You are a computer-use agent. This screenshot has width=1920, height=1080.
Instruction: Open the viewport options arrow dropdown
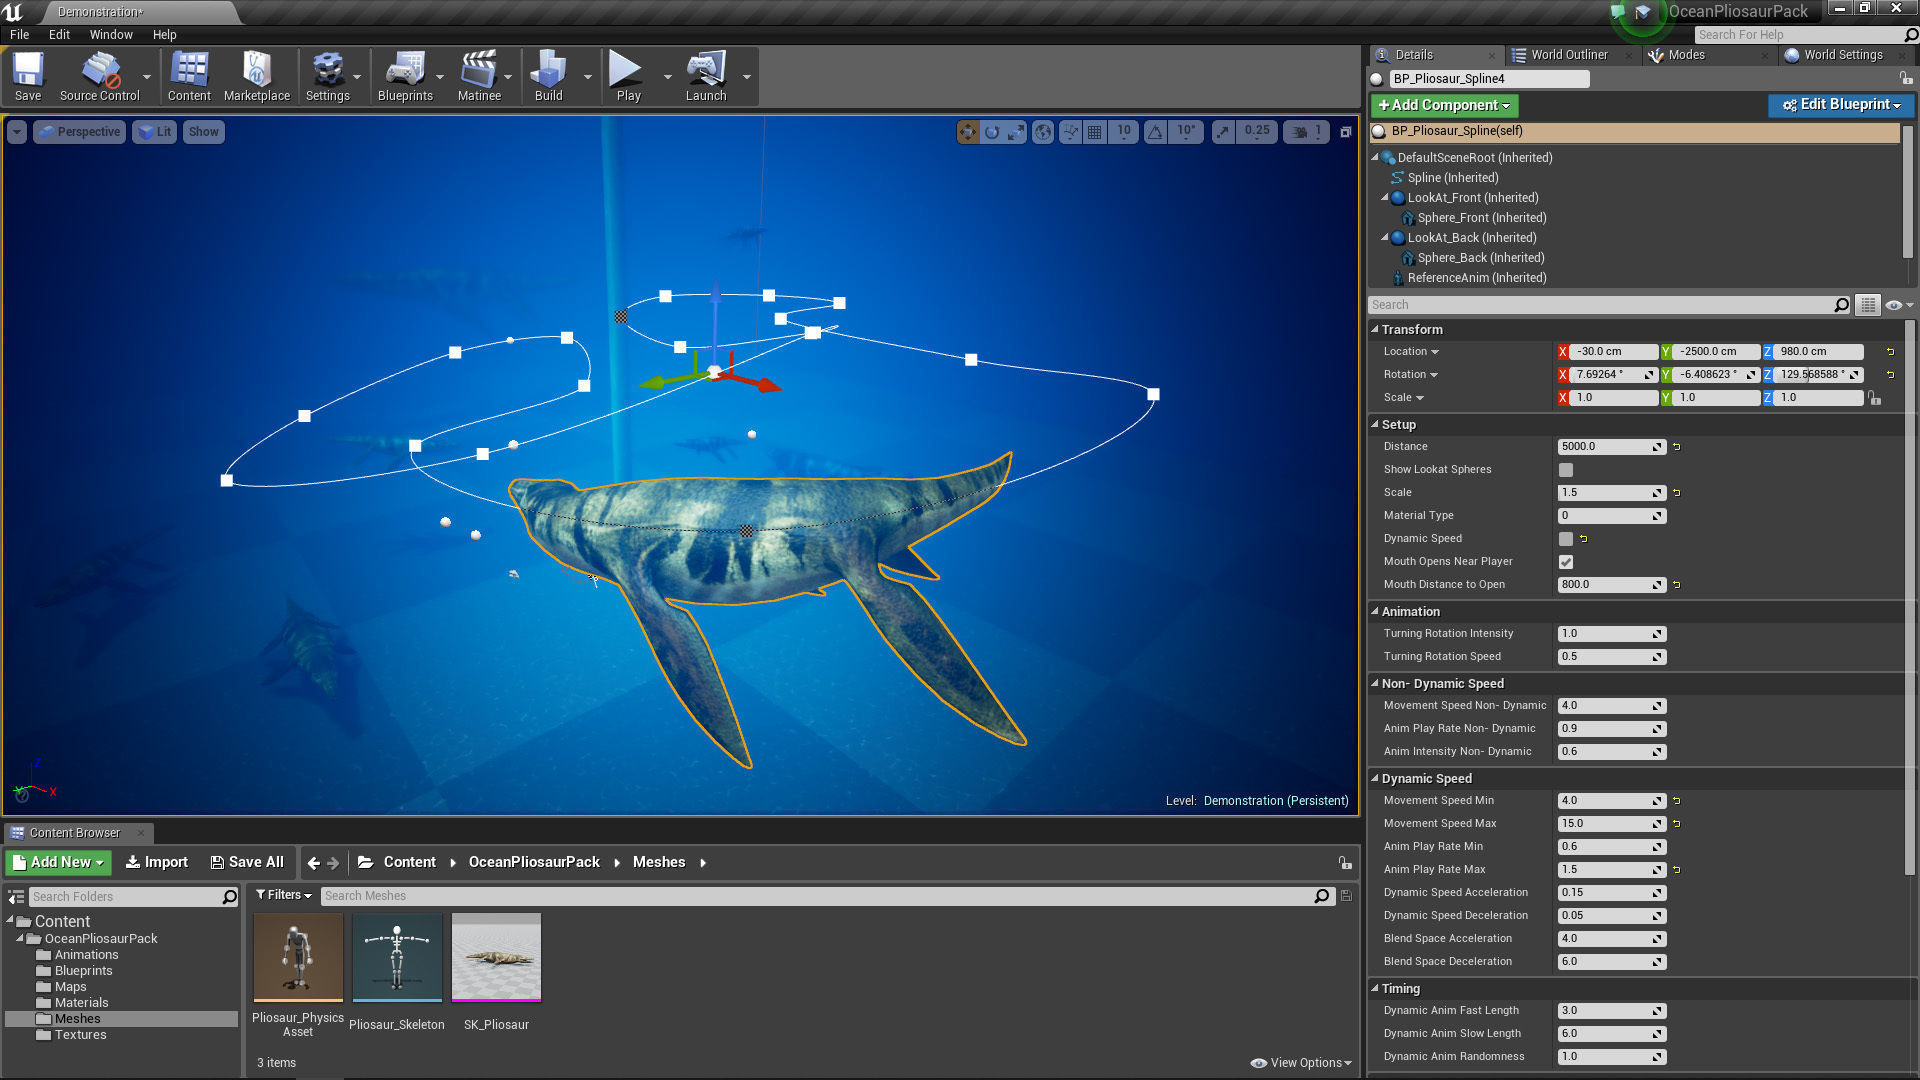click(x=17, y=132)
